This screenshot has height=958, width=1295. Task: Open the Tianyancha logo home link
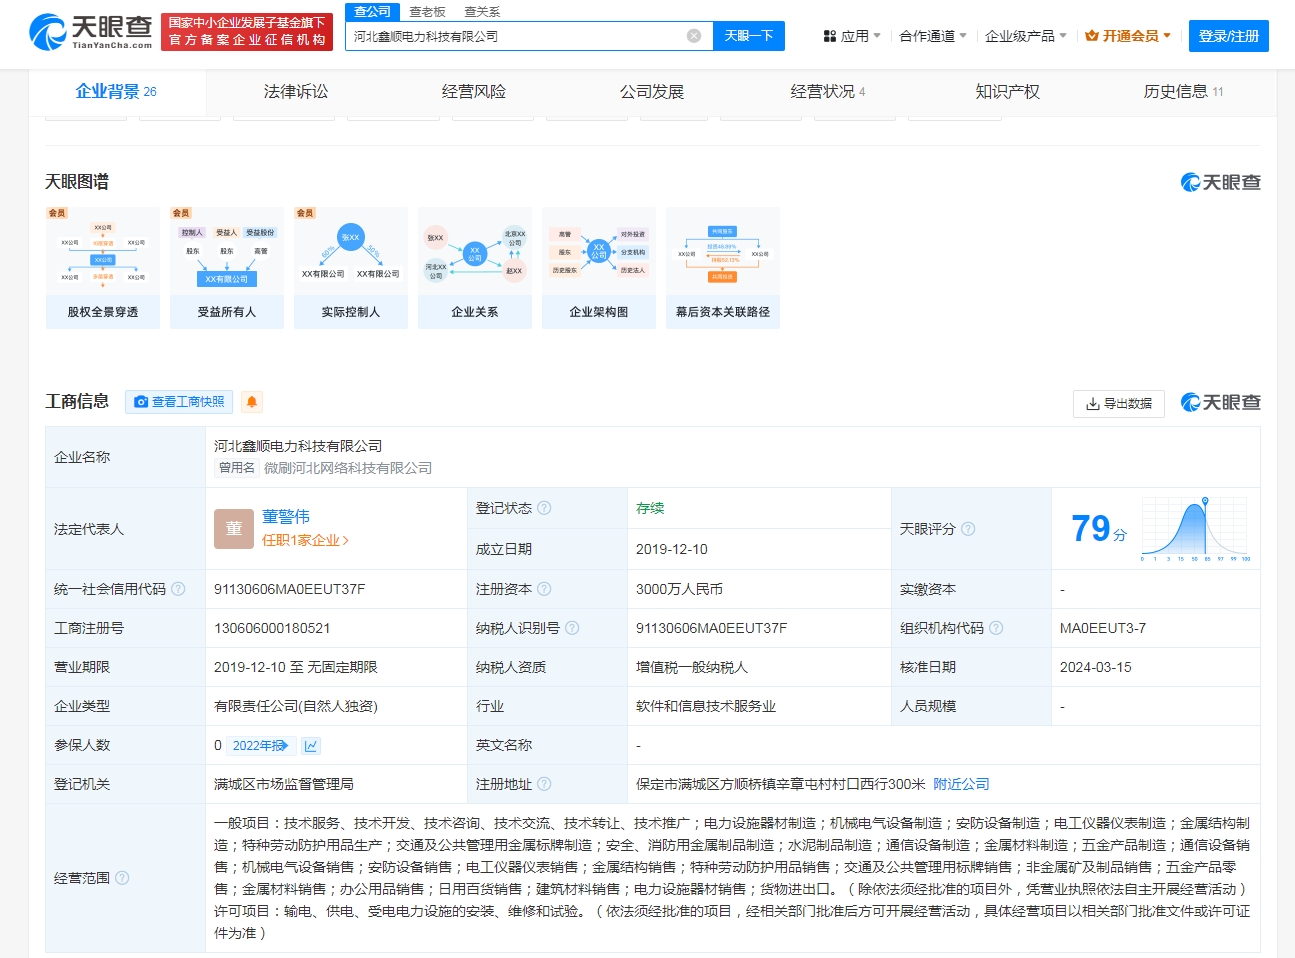[91, 32]
